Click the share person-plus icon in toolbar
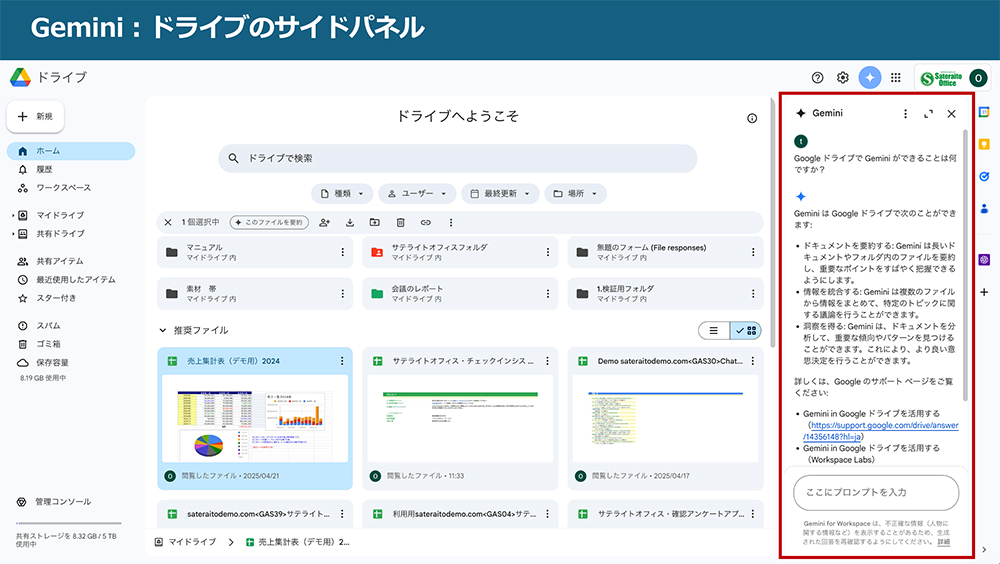Screen dimensions: 1000x564 (325, 222)
